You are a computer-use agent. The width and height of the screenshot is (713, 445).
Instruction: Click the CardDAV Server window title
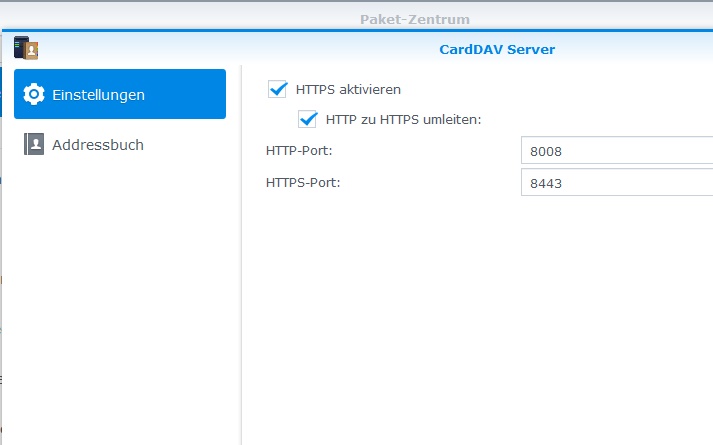(497, 49)
